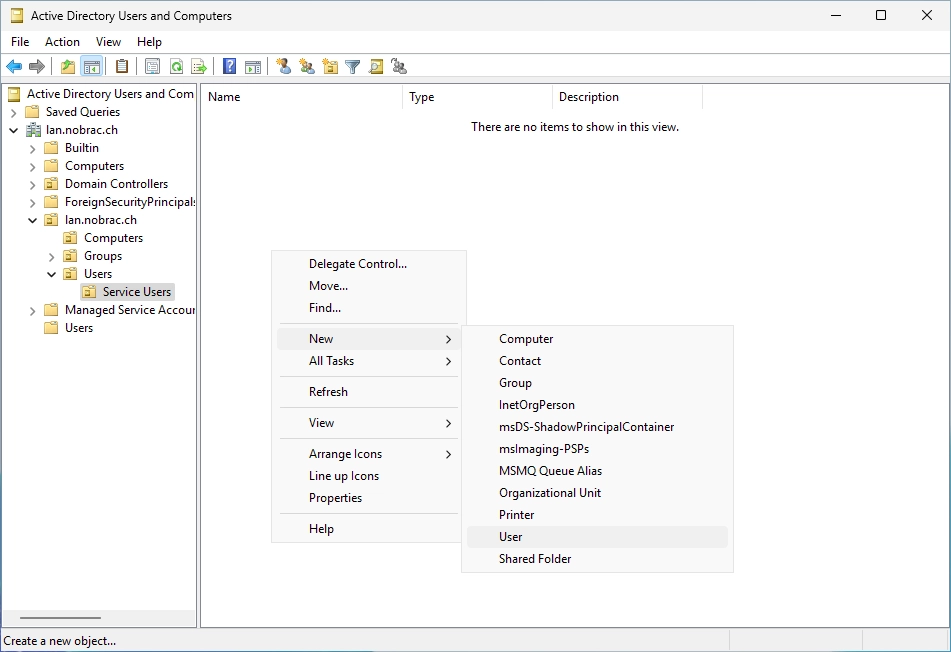The image size is (951, 652).
Task: Click the Refresh toolbar icon
Action: click(x=176, y=66)
